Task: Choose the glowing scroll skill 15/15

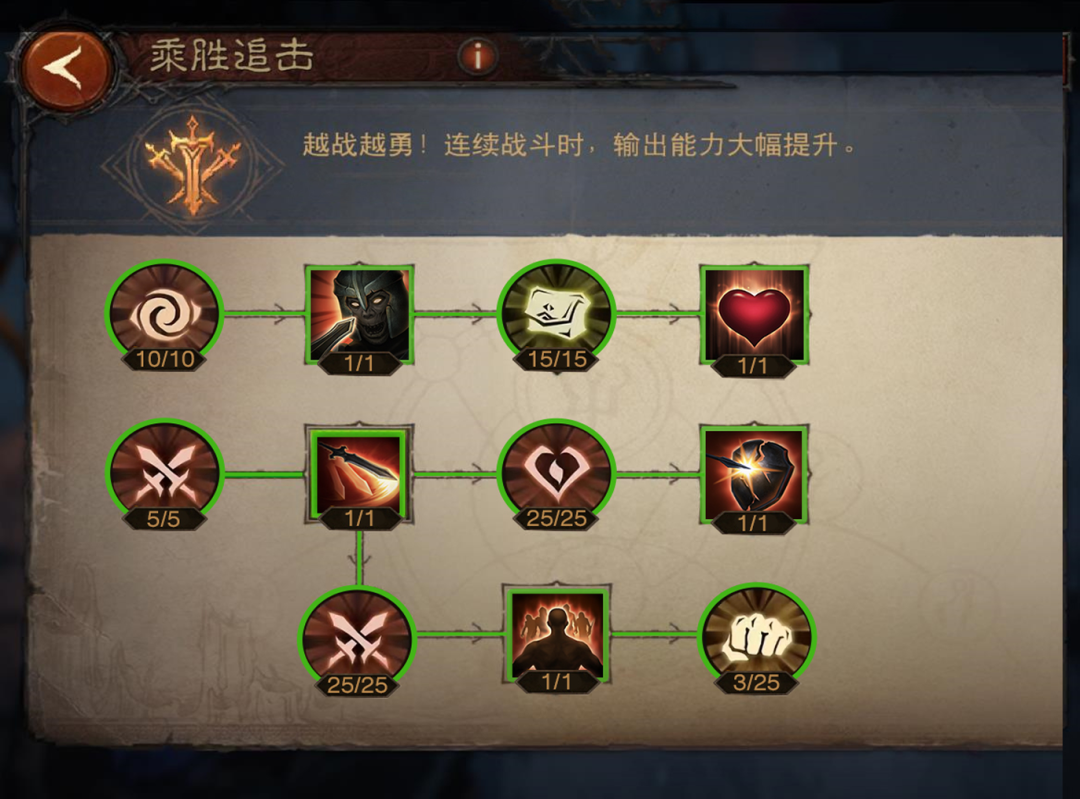Action: coord(557,315)
